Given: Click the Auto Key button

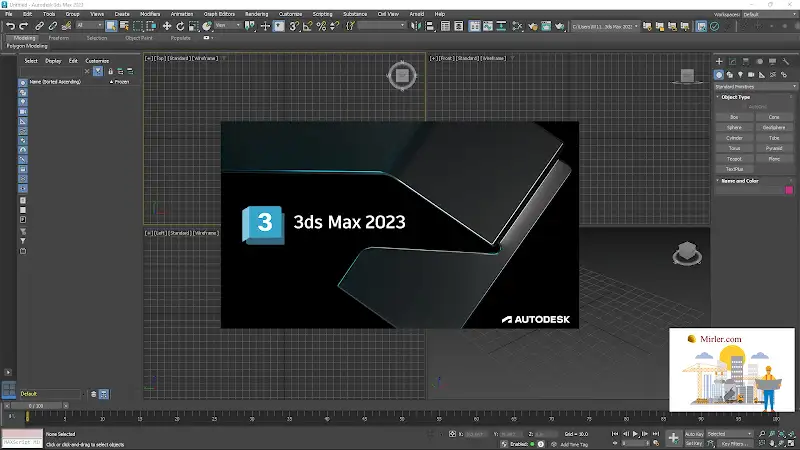Looking at the screenshot, I should [694, 434].
